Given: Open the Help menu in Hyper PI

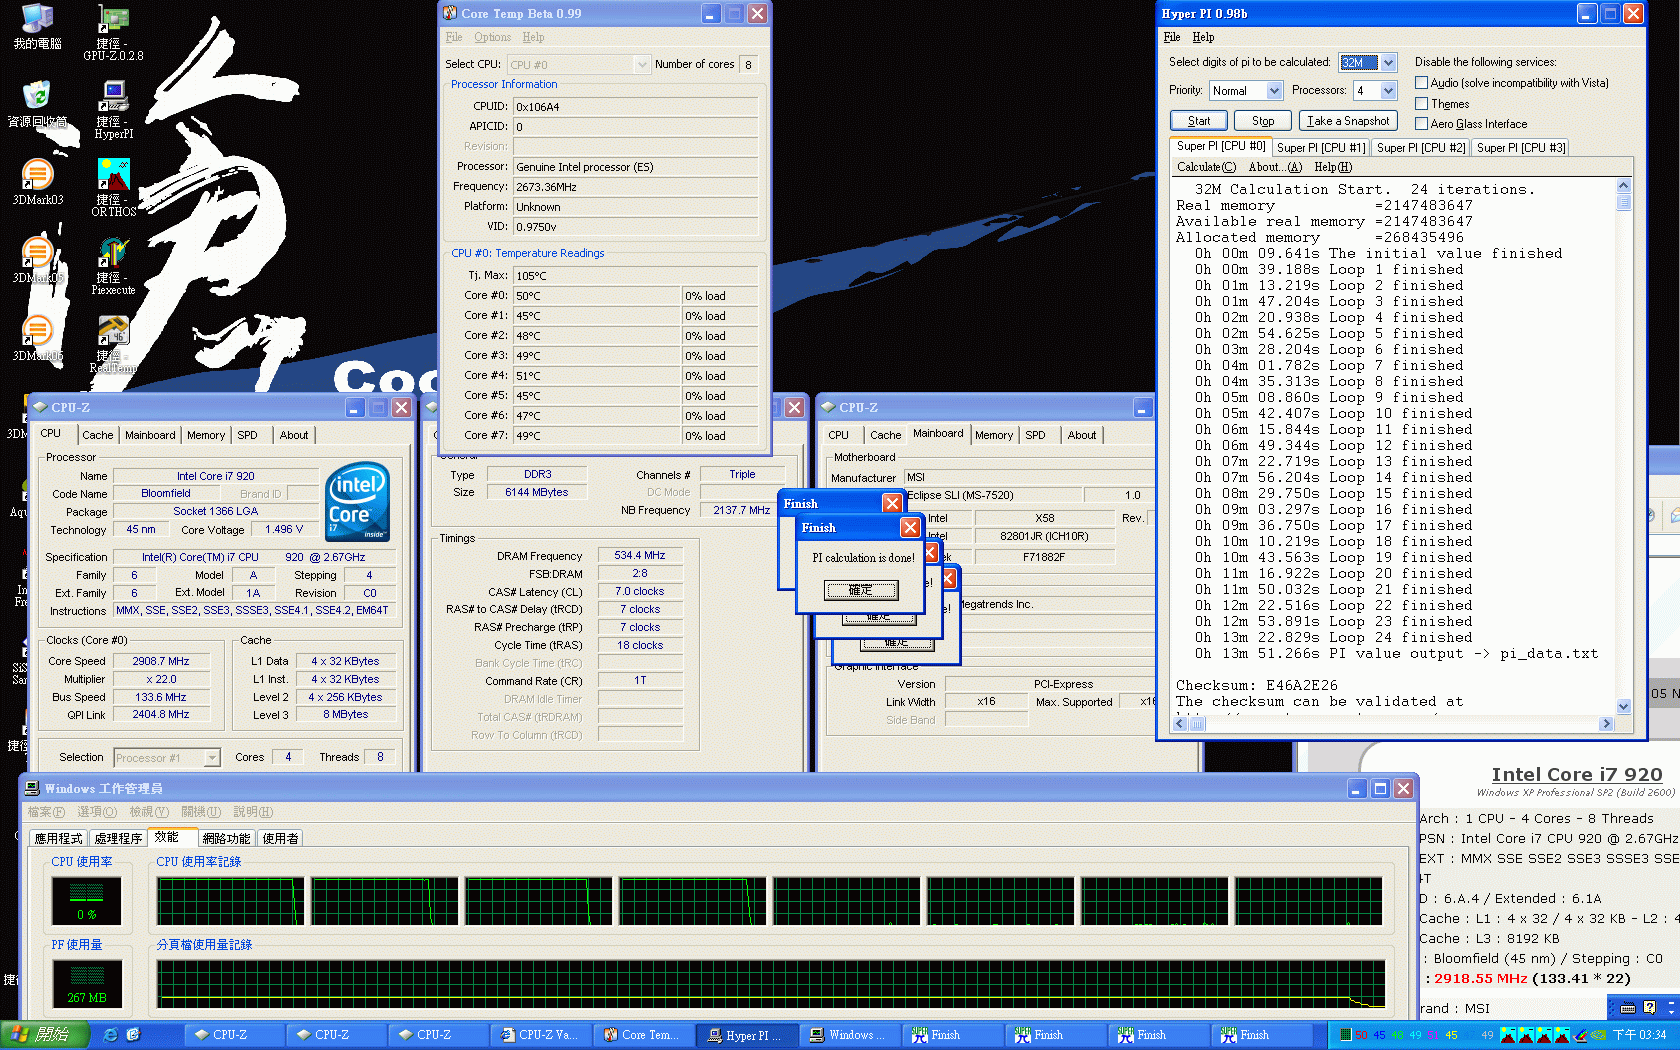Looking at the screenshot, I should (1203, 37).
